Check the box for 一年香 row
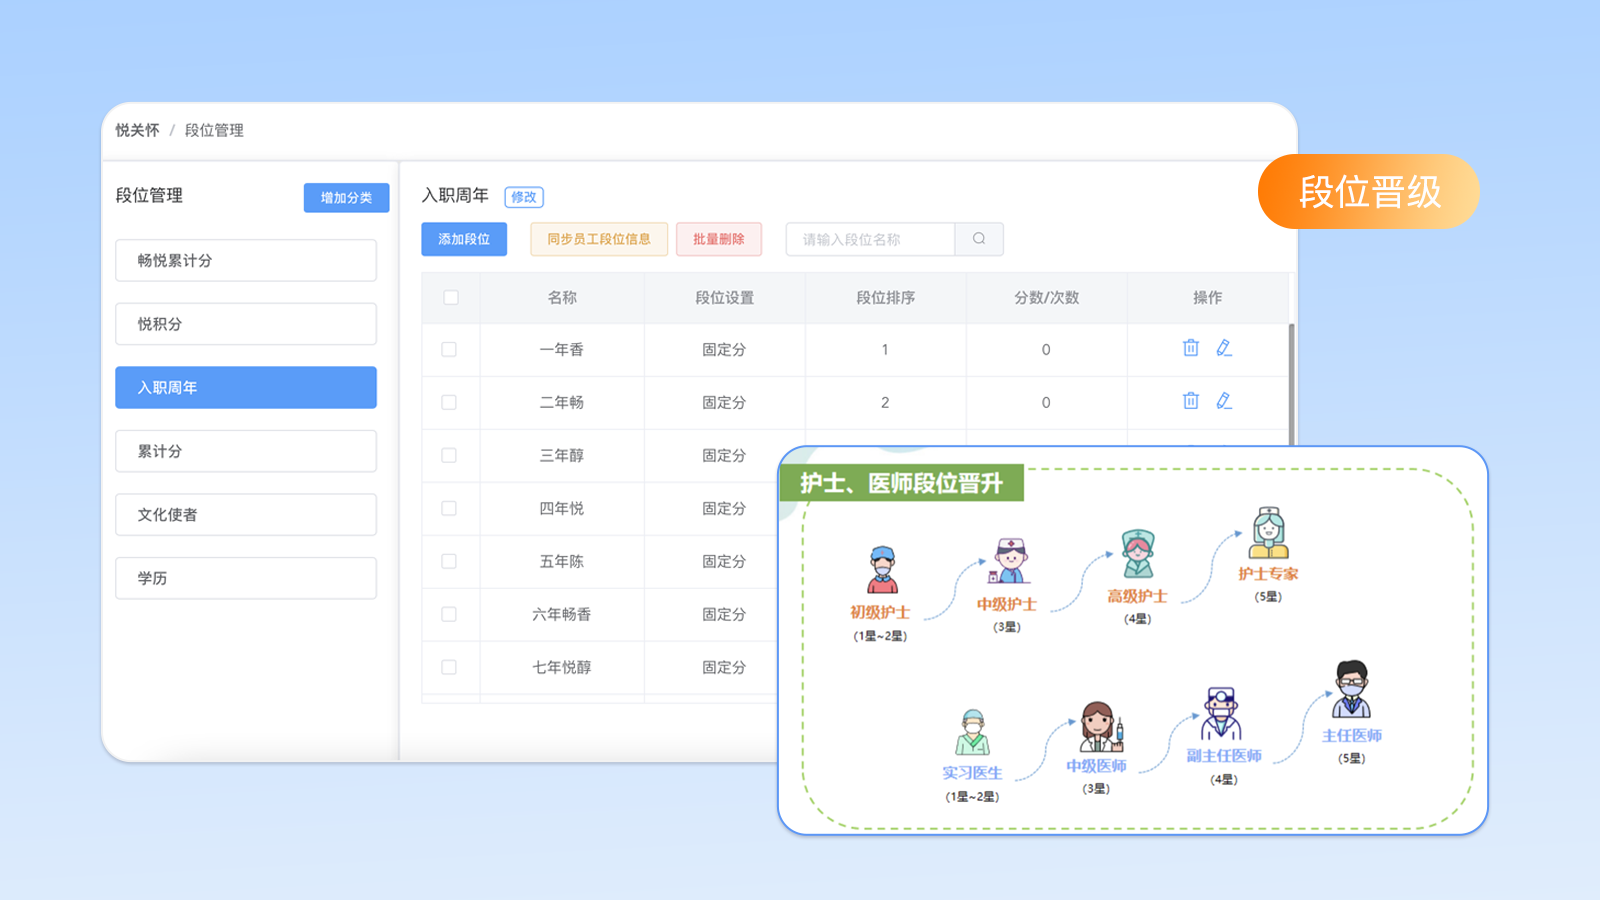The width and height of the screenshot is (1600, 900). tap(449, 349)
